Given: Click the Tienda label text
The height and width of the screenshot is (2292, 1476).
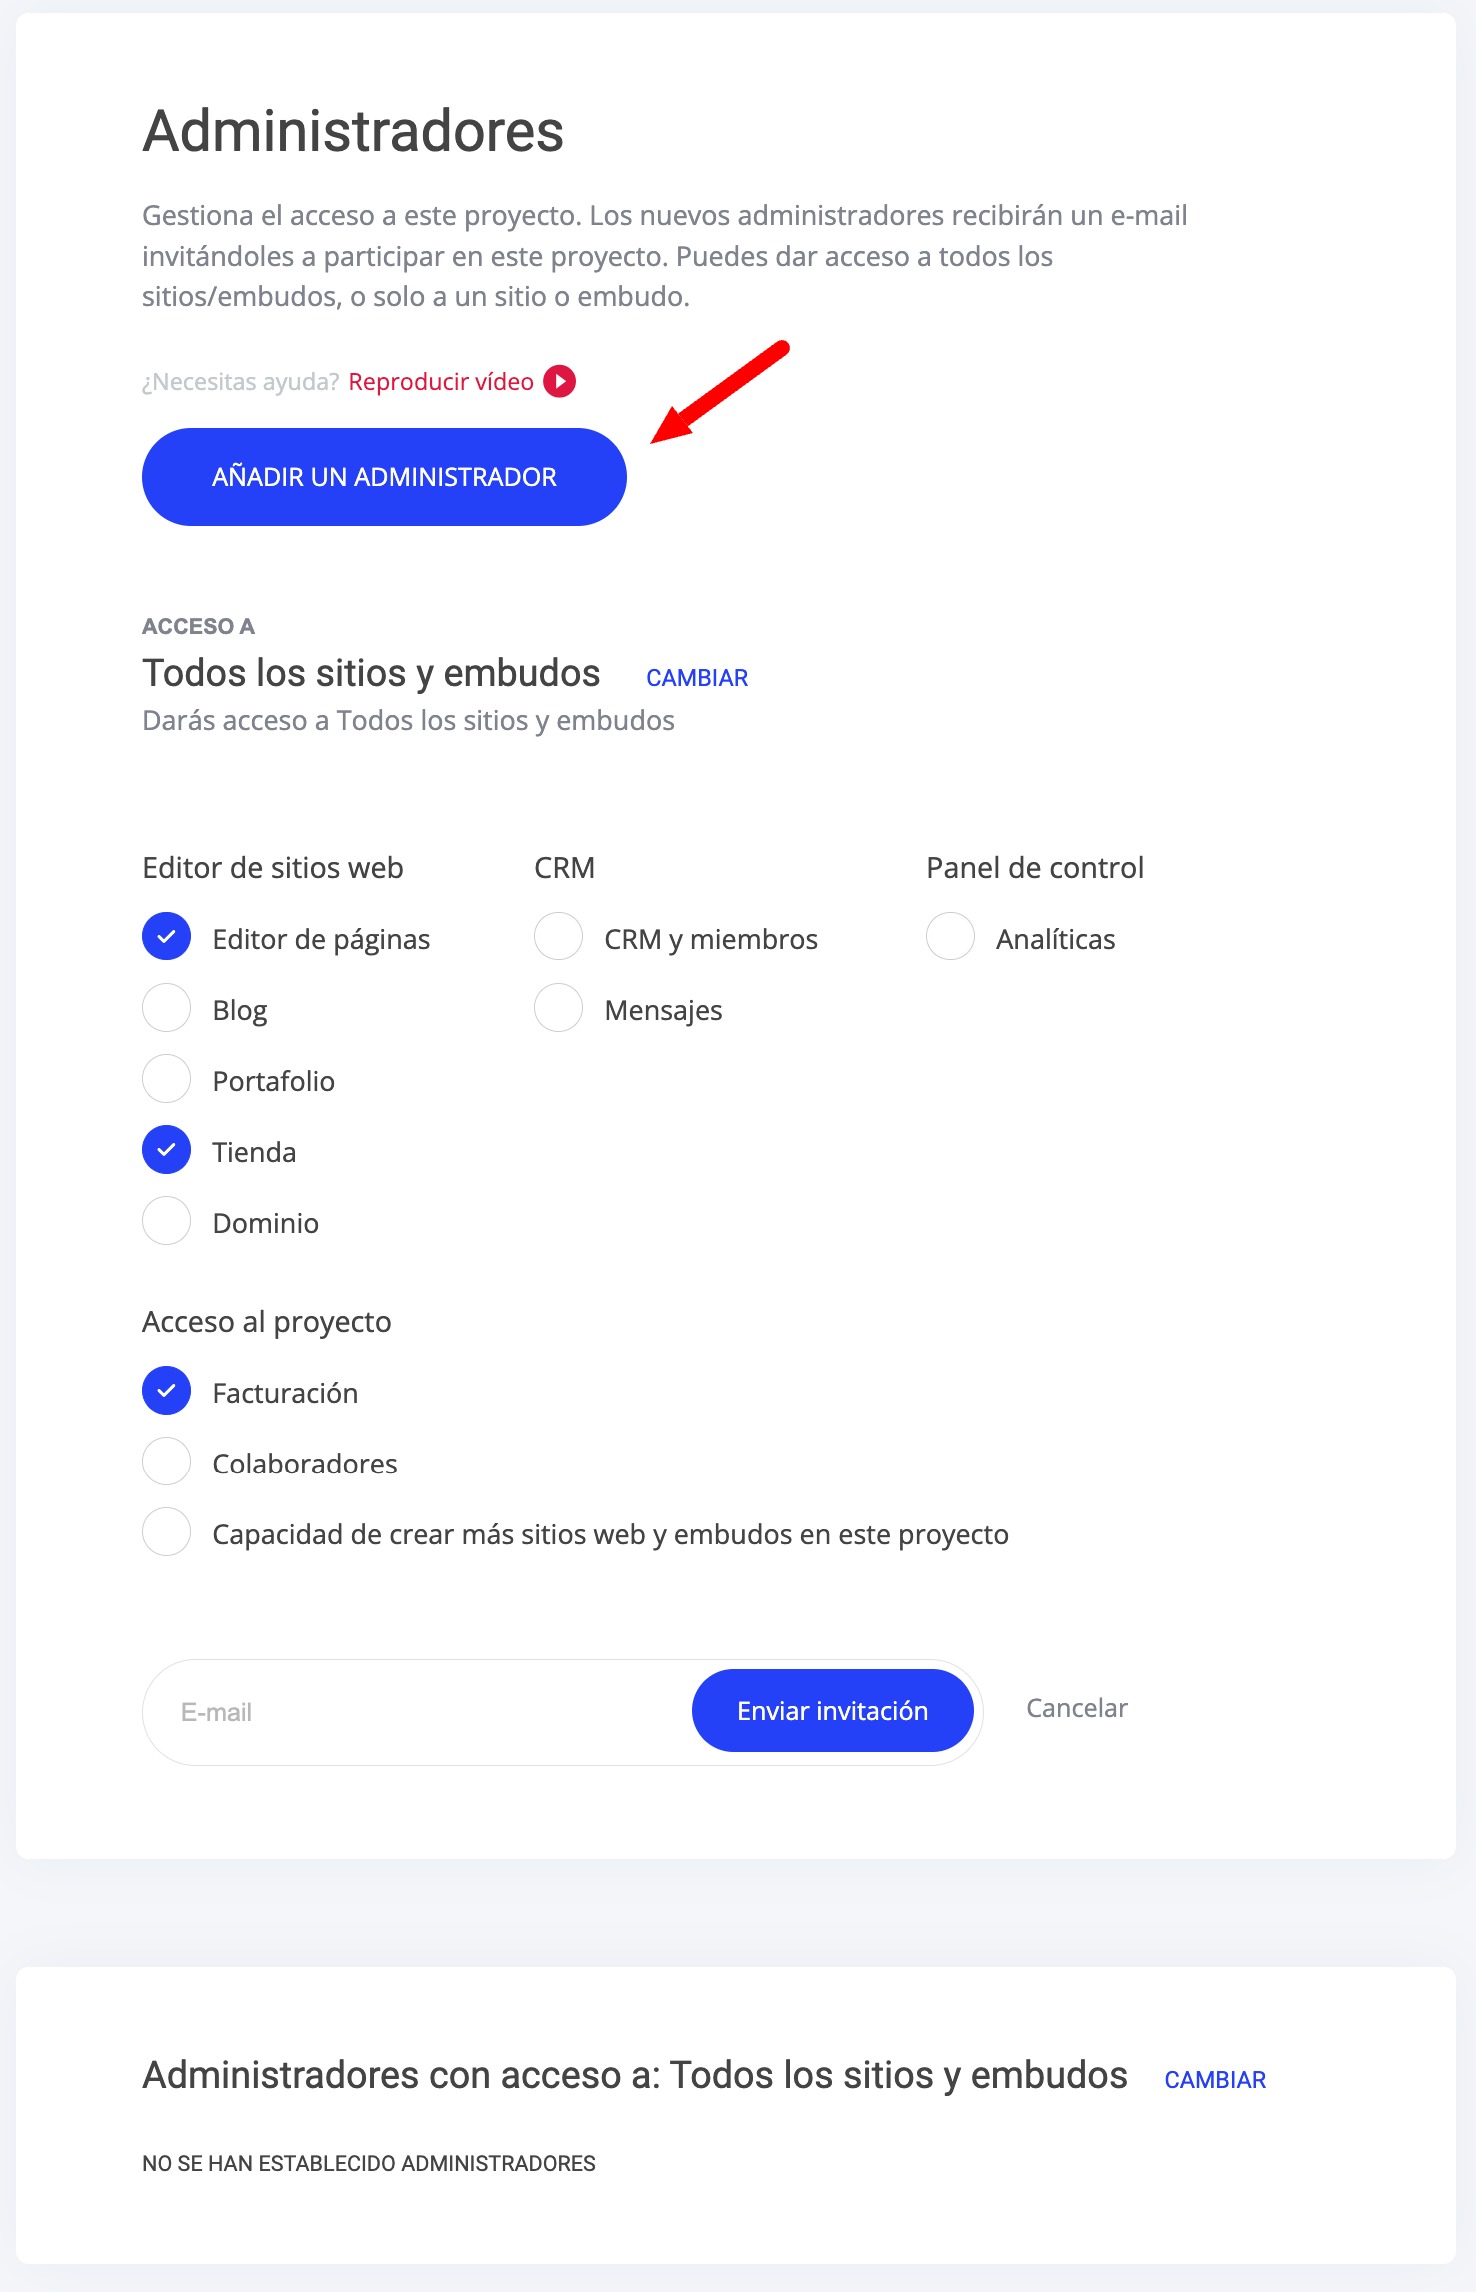Looking at the screenshot, I should (x=254, y=1152).
